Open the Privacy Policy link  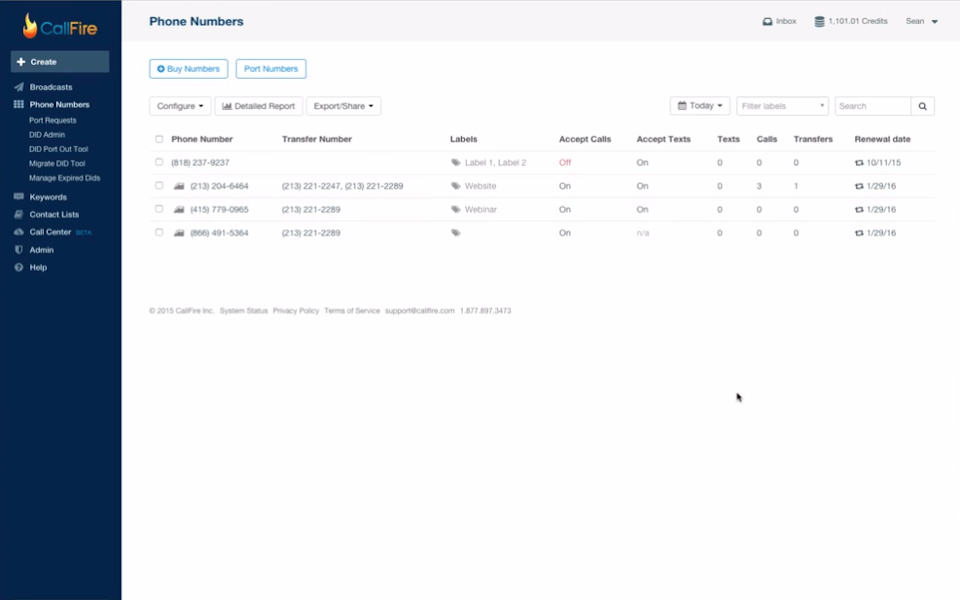(x=295, y=310)
